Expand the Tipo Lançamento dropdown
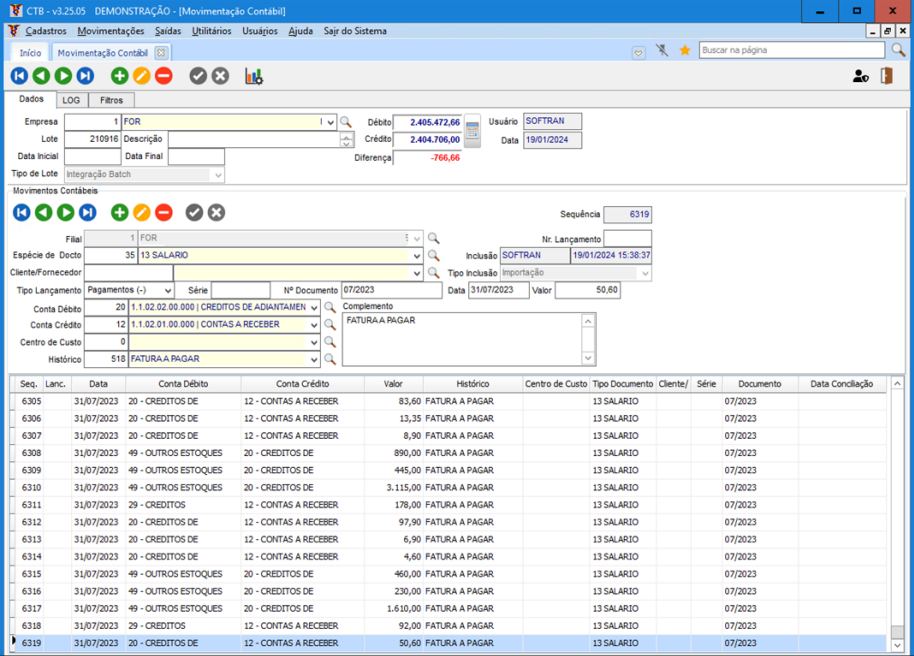The image size is (914, 656). point(167,290)
